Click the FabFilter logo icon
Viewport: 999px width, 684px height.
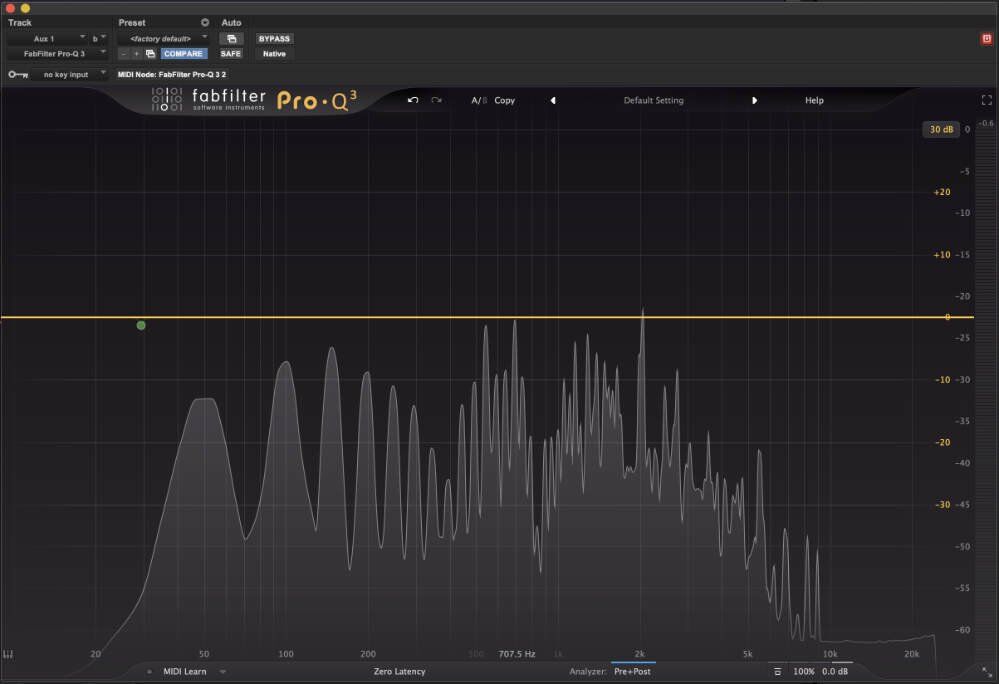pos(167,99)
